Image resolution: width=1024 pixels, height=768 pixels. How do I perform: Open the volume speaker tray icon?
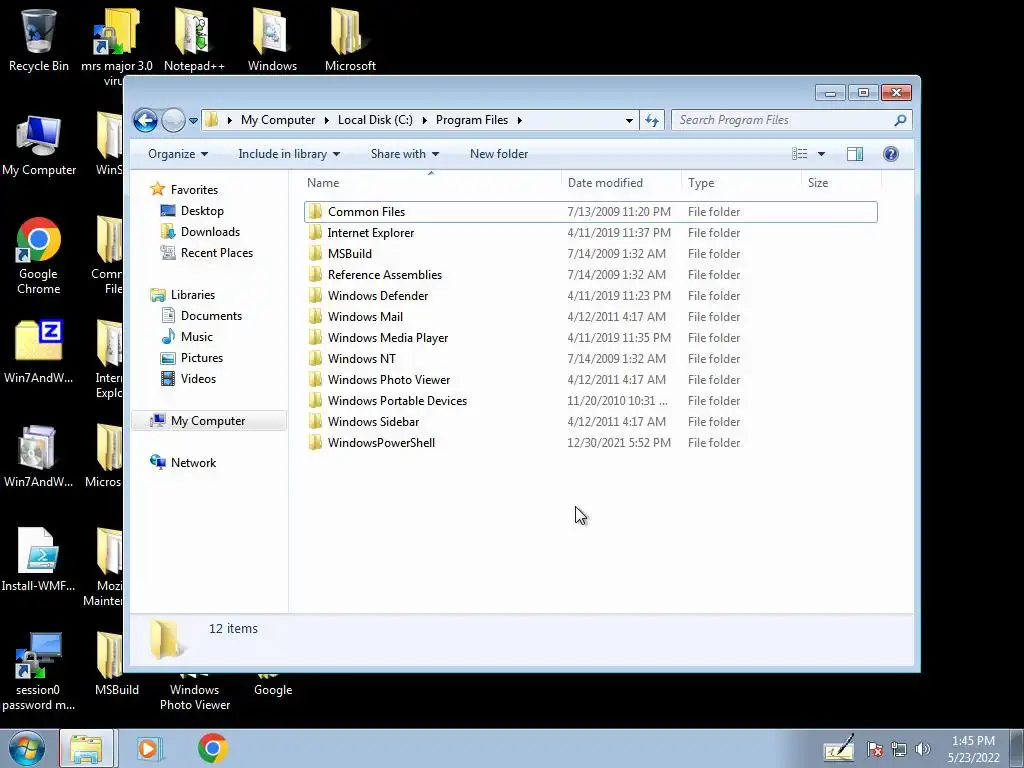click(922, 749)
